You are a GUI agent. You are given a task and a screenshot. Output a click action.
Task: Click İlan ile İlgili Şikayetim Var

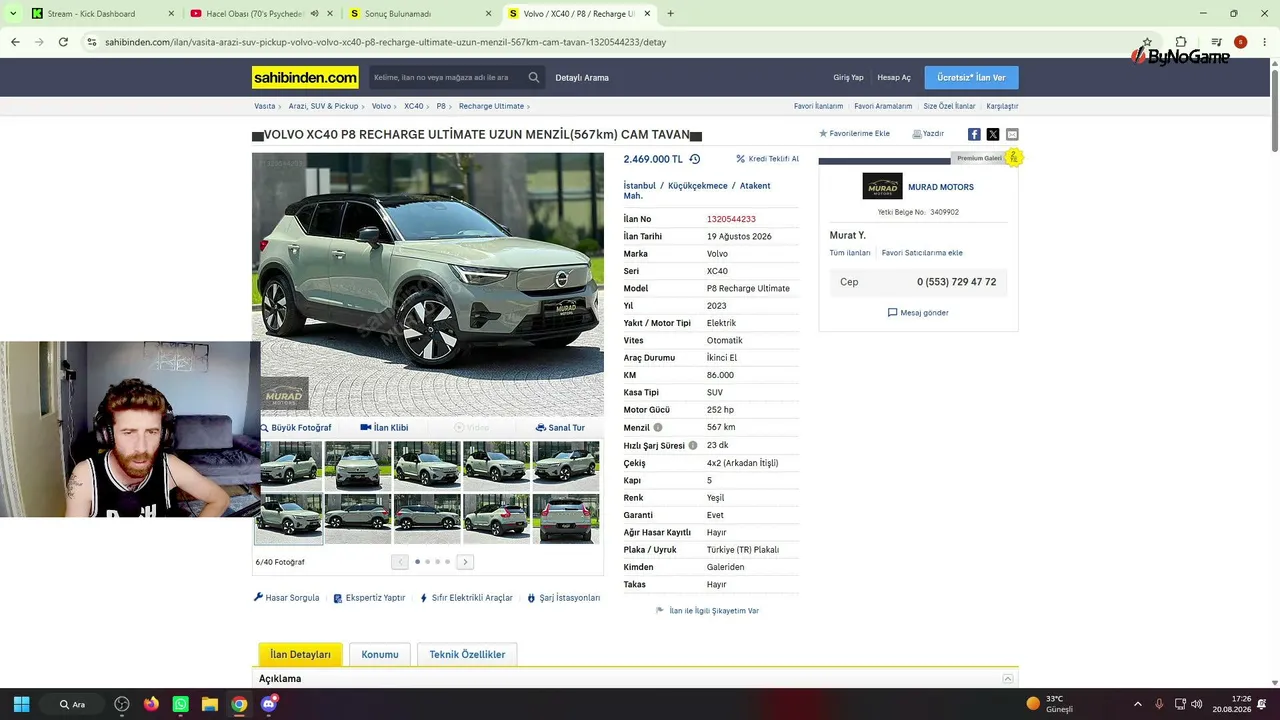pyautogui.click(x=707, y=611)
